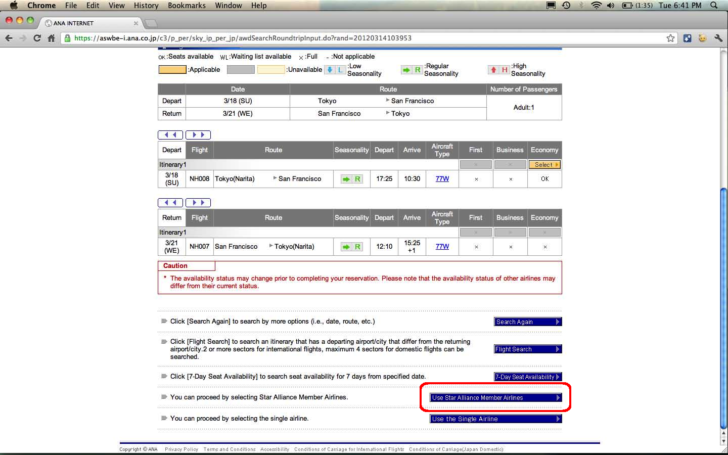
Task: Click the OK economy availability cell
Action: (x=545, y=179)
